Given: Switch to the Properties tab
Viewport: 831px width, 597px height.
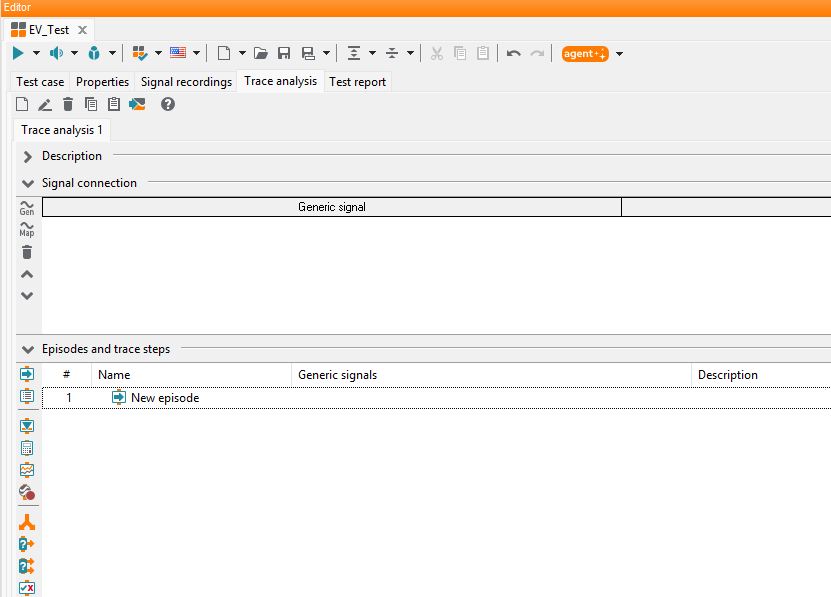Looking at the screenshot, I should [x=102, y=82].
